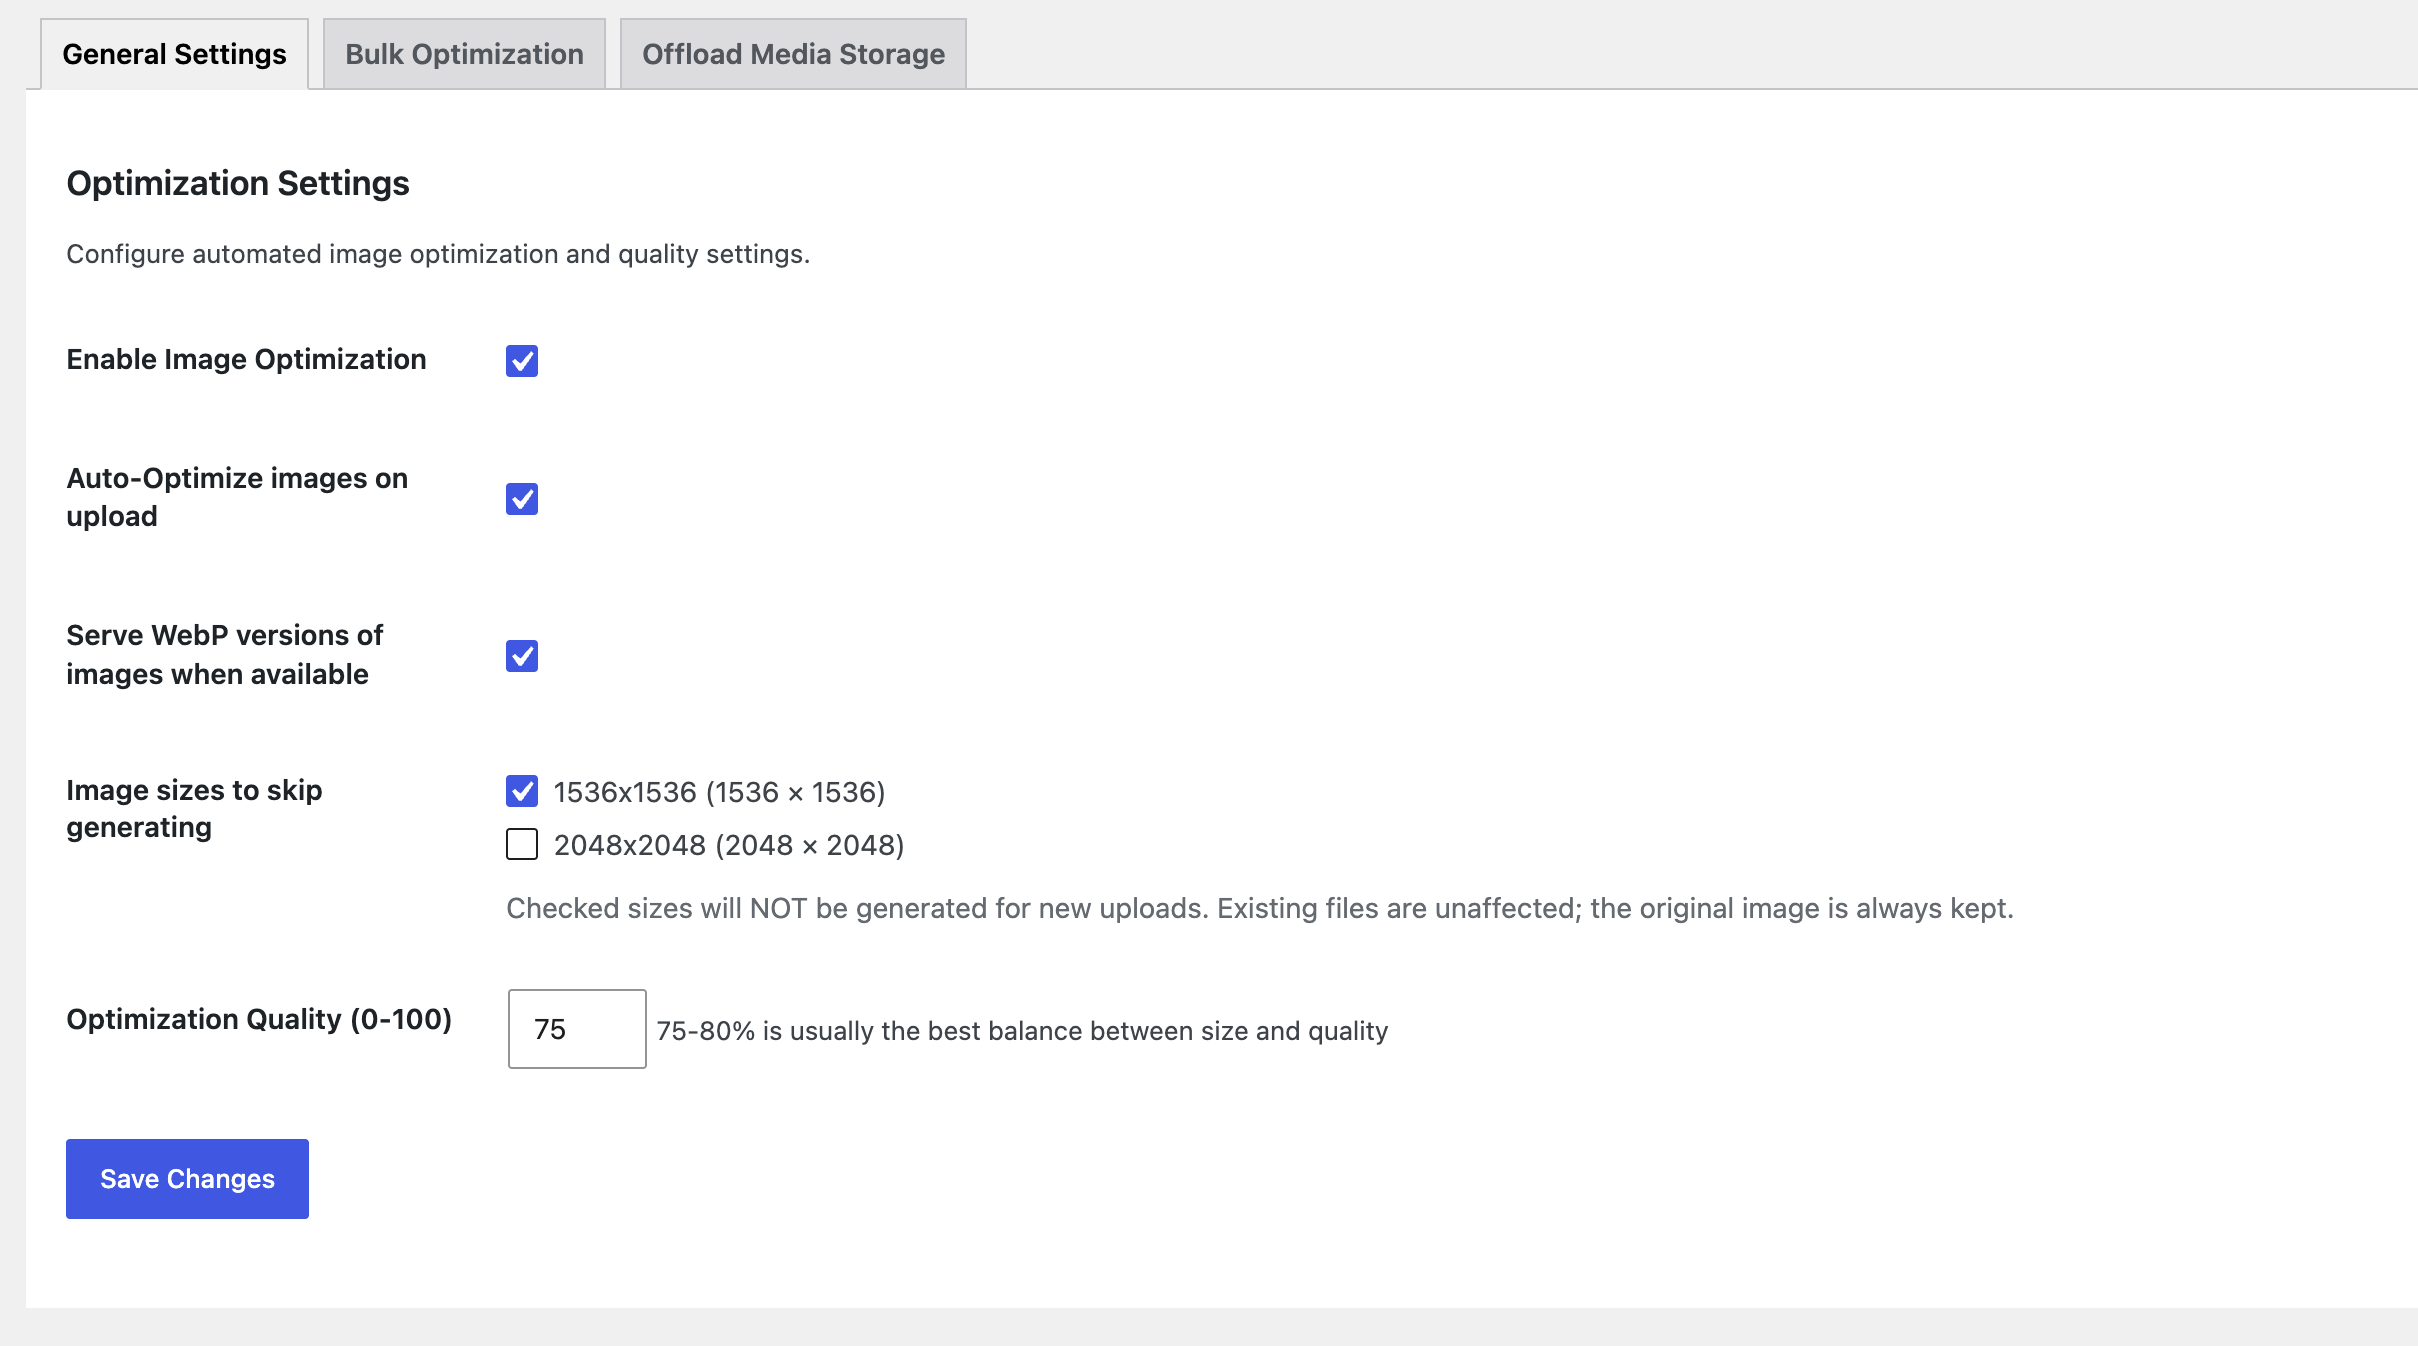Viewport: 2418px width, 1346px height.
Task: Click the 'Serve WebP versions of images' label
Action: click(x=225, y=655)
